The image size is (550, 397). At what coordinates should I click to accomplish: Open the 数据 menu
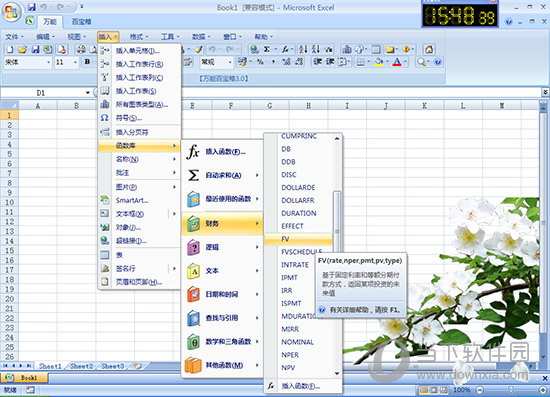[x=201, y=36]
